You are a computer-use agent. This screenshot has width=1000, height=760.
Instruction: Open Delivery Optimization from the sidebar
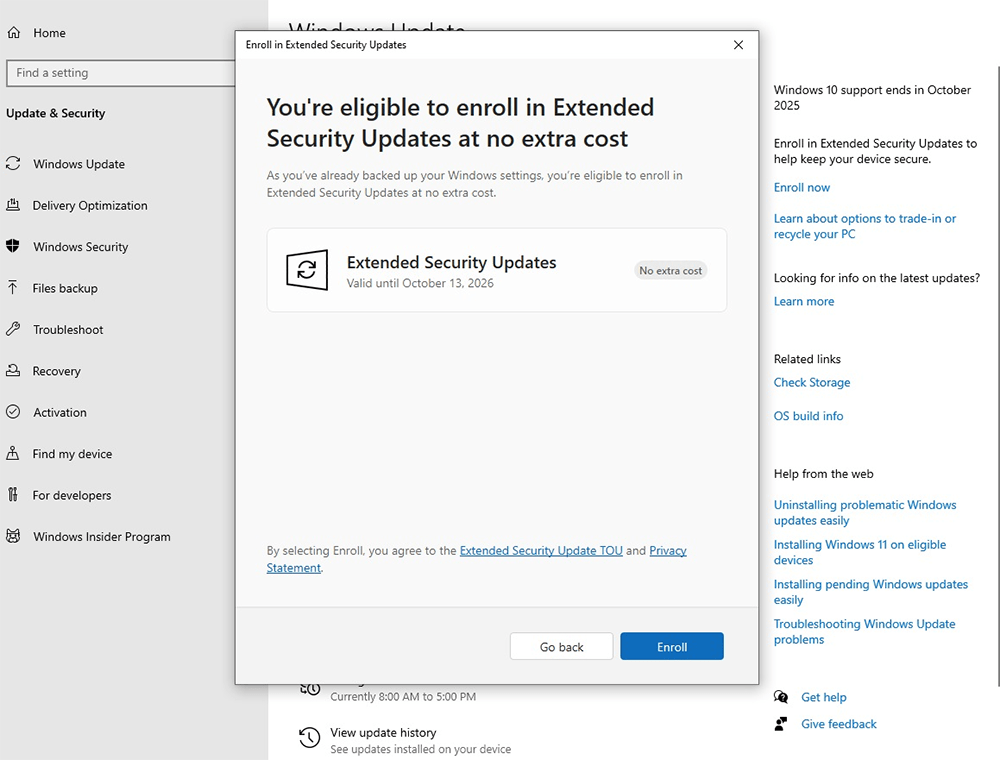coord(15,205)
